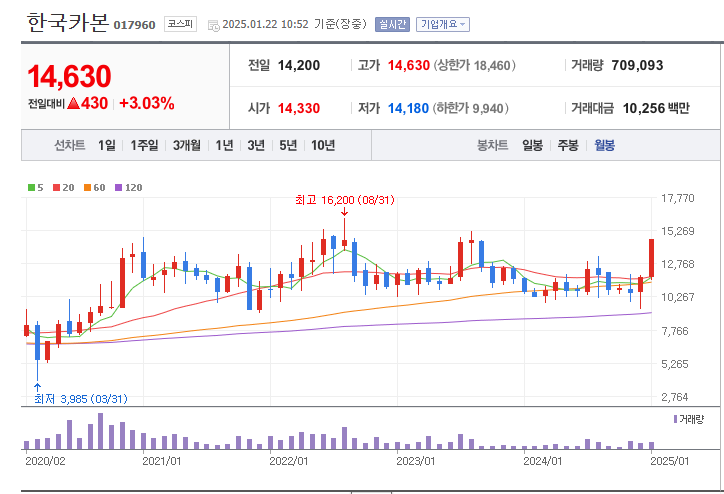The height and width of the screenshot is (494, 724).
Task: Show the 10년 line chart
Action: point(323,145)
